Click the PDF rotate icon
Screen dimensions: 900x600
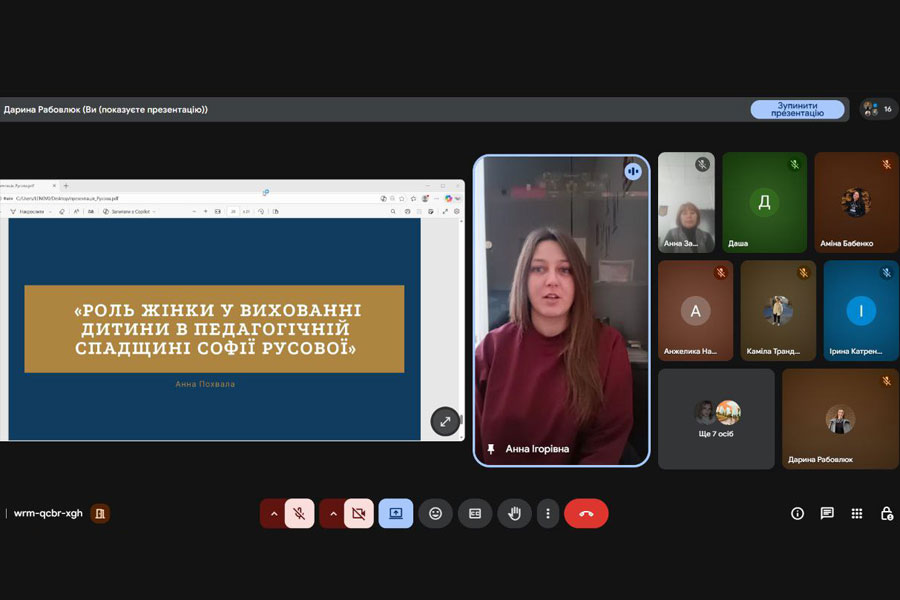click(261, 211)
